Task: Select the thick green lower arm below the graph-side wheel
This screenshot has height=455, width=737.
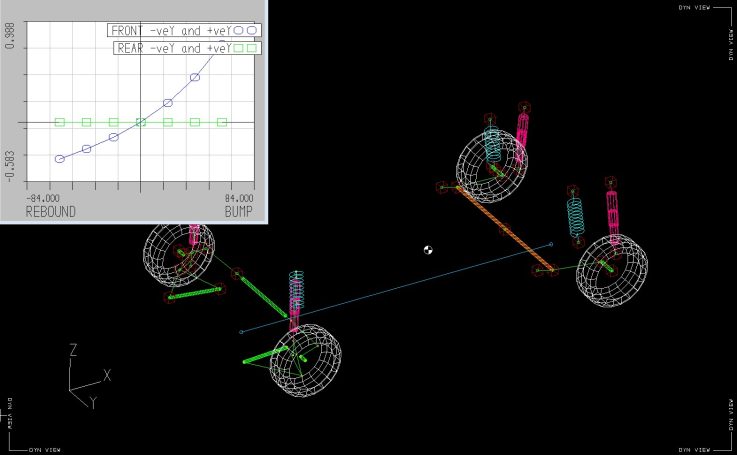Action: 195,293
